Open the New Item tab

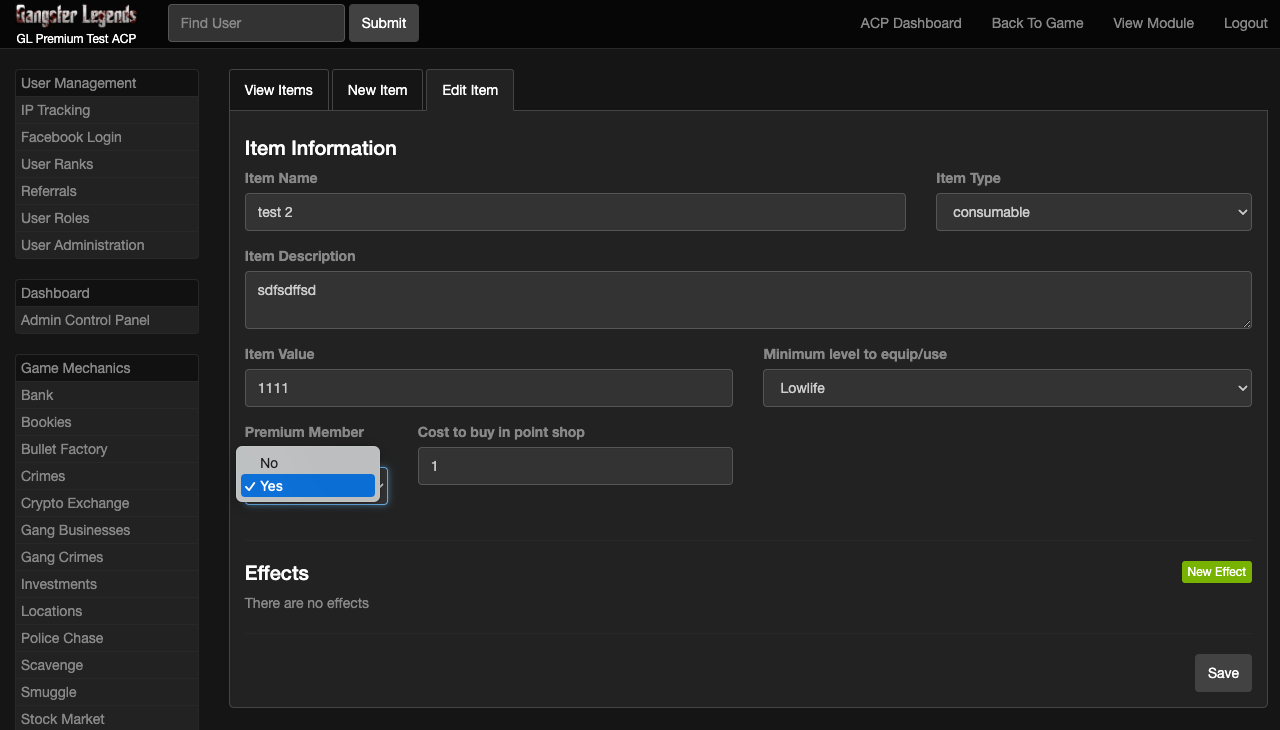click(x=377, y=90)
